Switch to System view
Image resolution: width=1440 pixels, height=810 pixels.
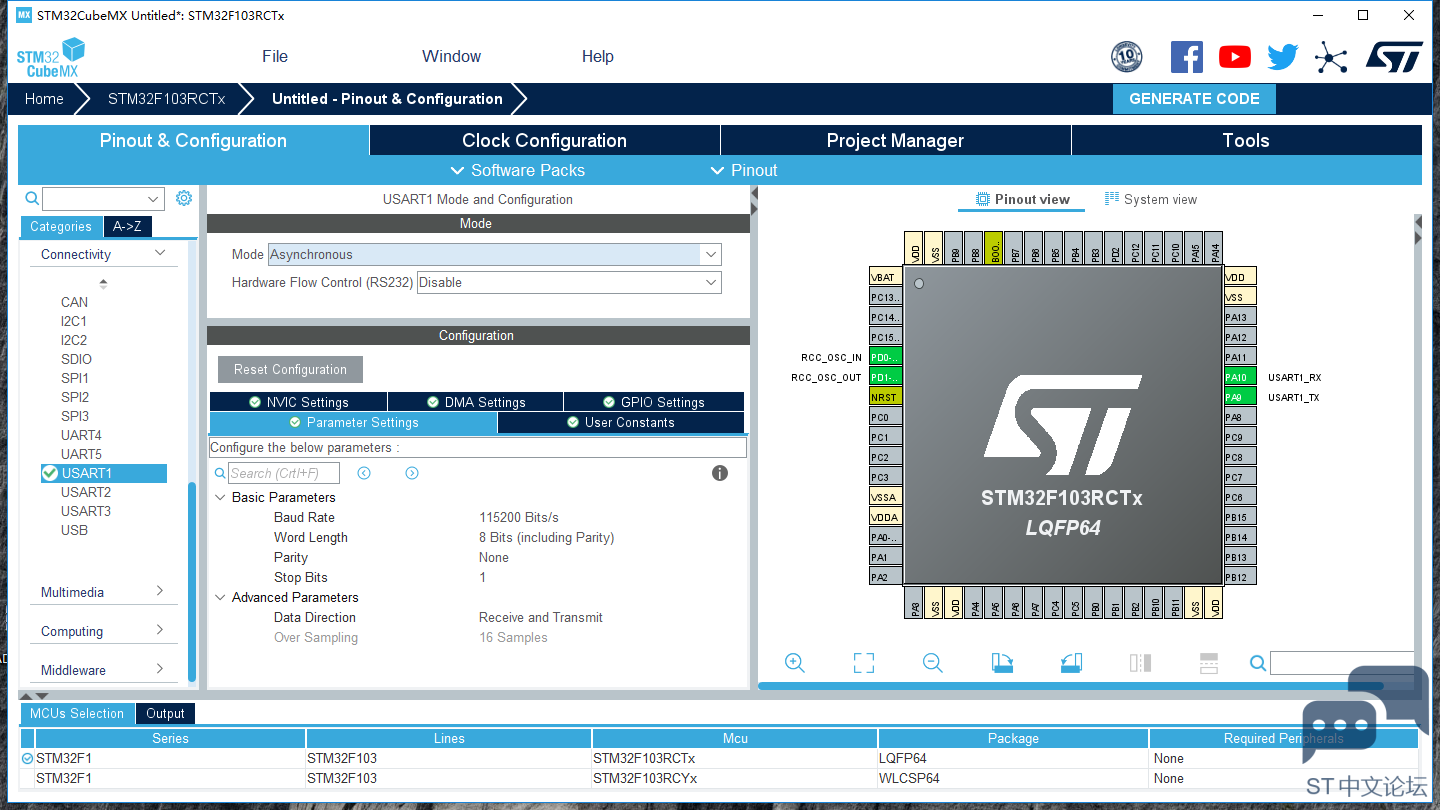[x=1150, y=200]
